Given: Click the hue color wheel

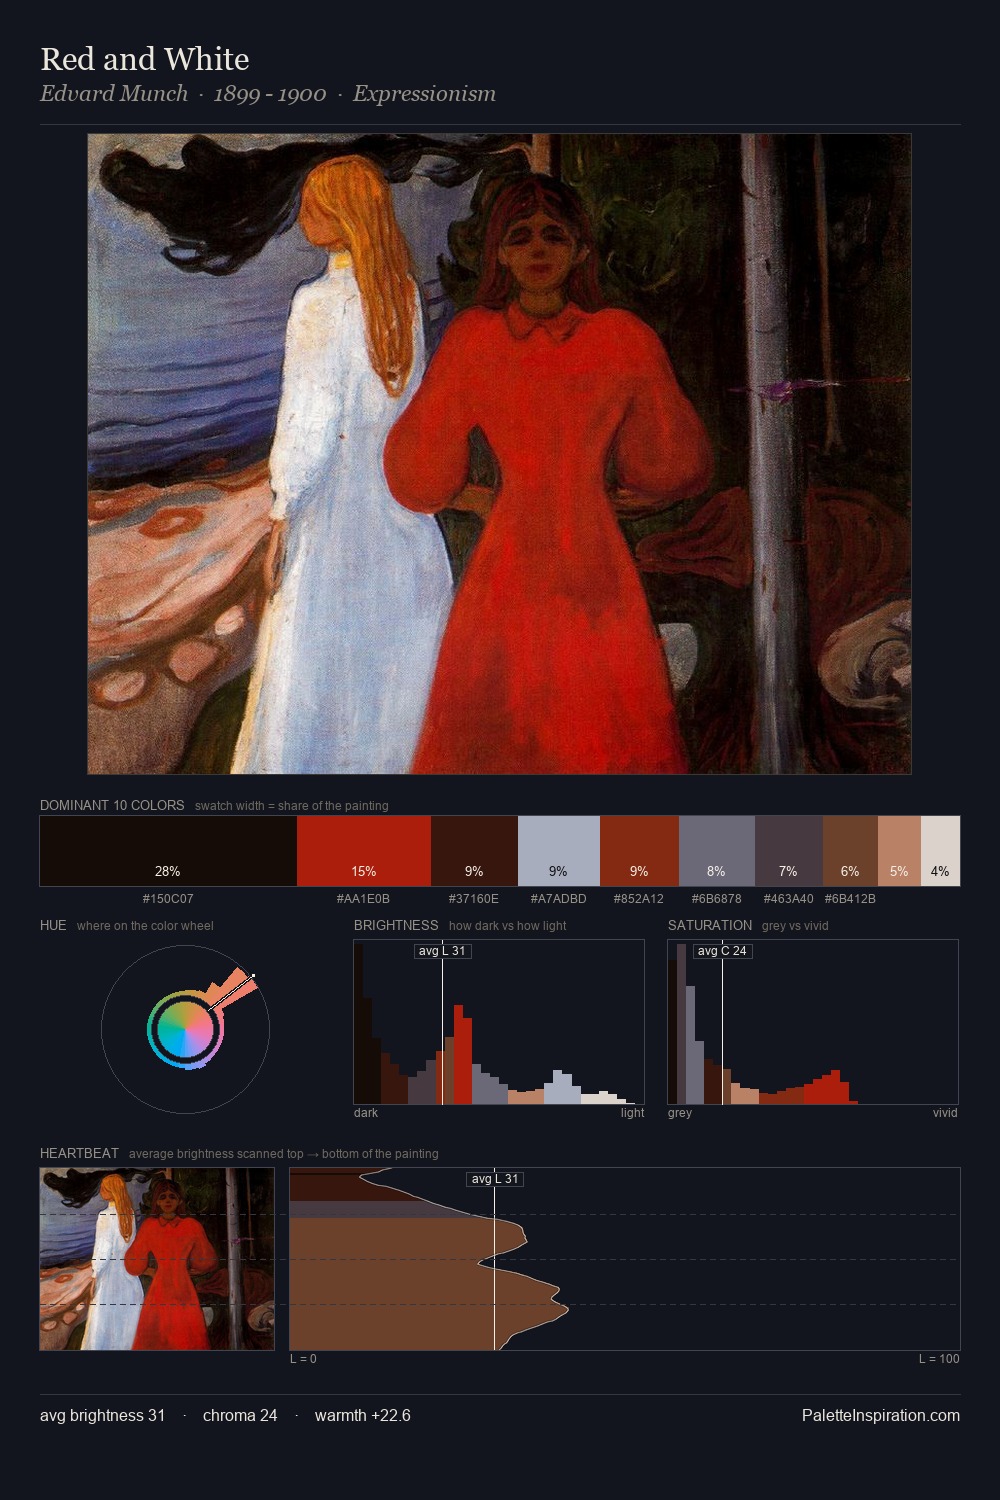Looking at the screenshot, I should point(185,1029).
